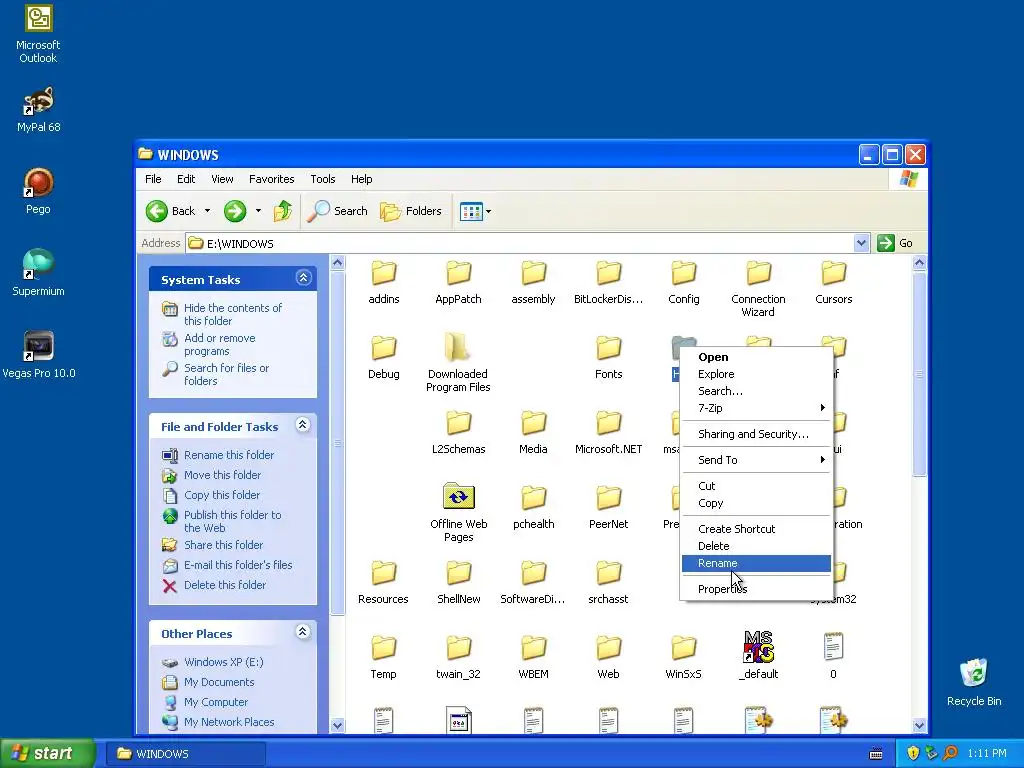Open the Start menu
The width and height of the screenshot is (1024, 768).
coord(47,753)
